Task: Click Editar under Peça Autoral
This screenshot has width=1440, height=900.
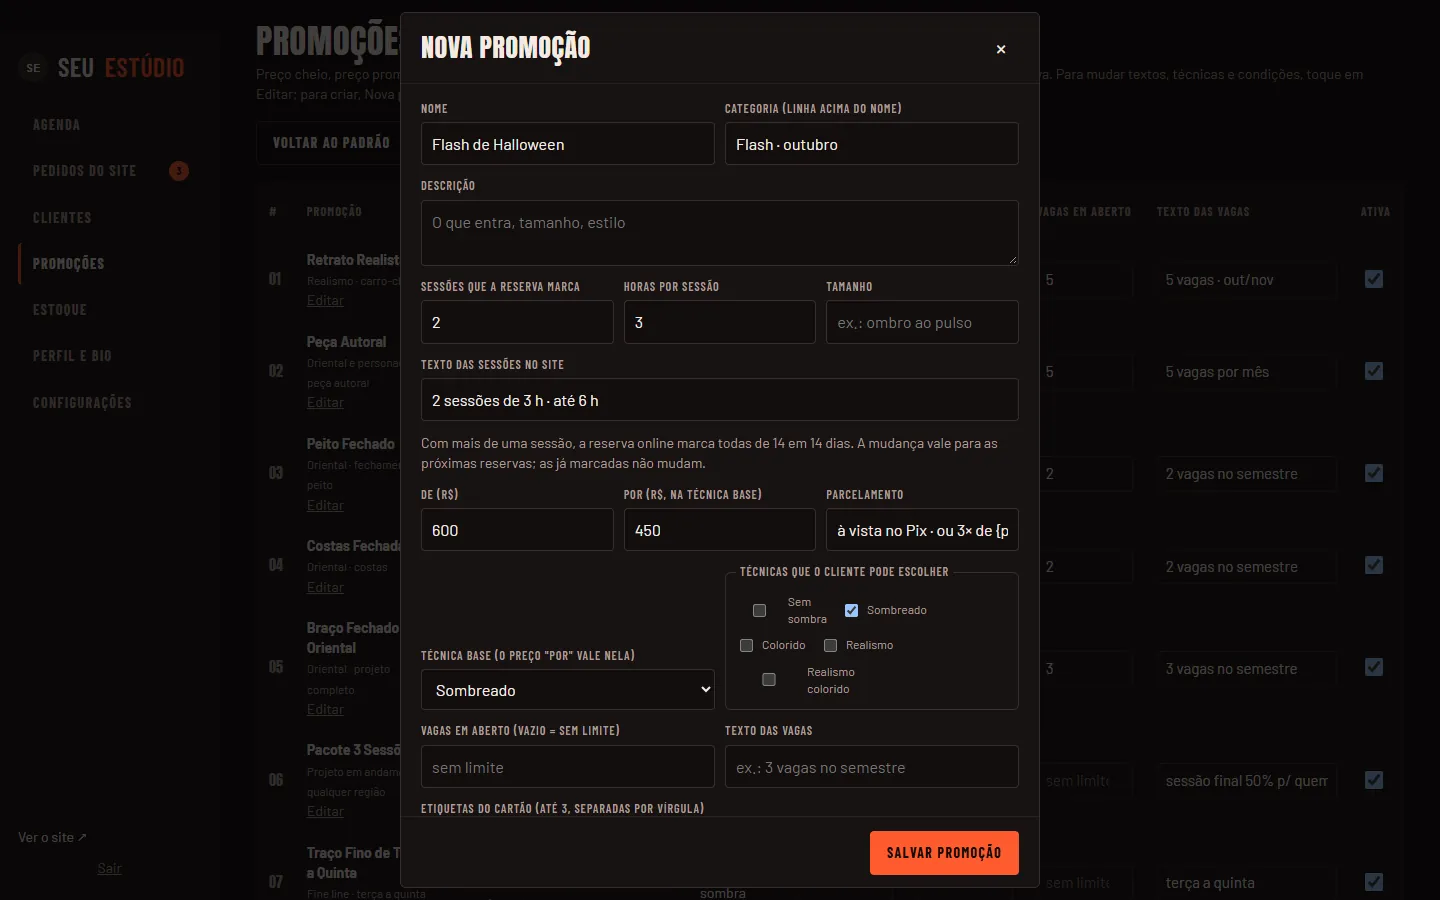Action: [325, 402]
